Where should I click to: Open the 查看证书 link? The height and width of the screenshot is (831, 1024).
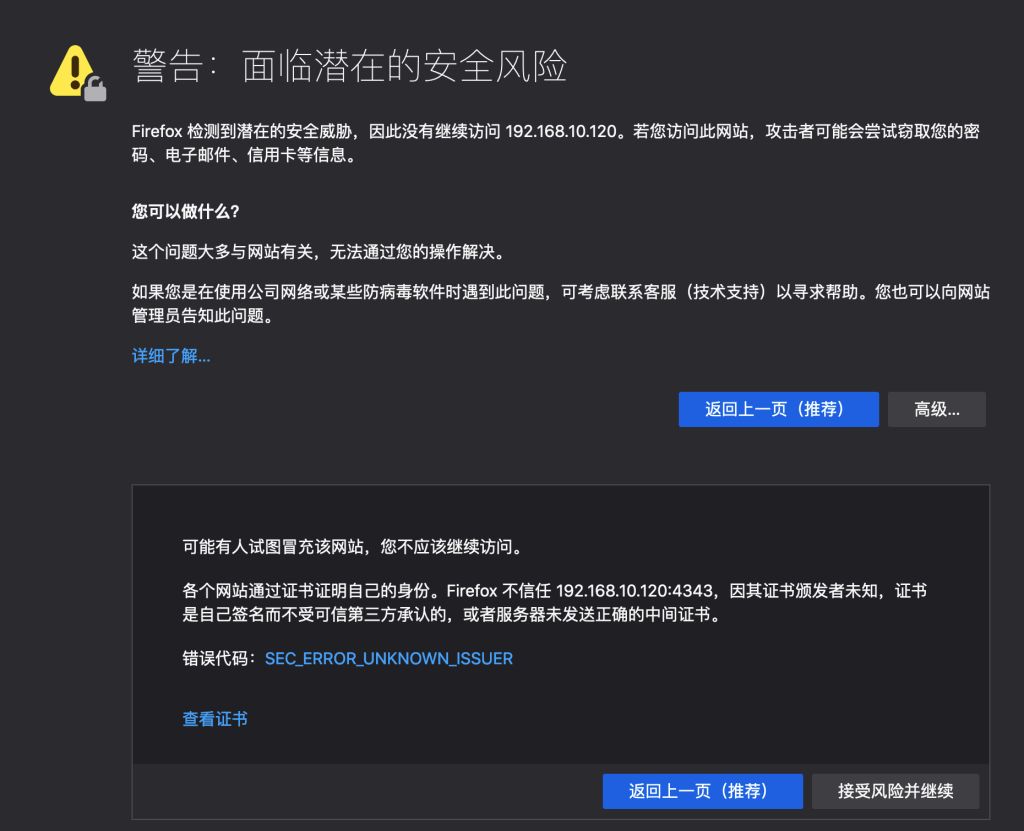click(x=215, y=719)
